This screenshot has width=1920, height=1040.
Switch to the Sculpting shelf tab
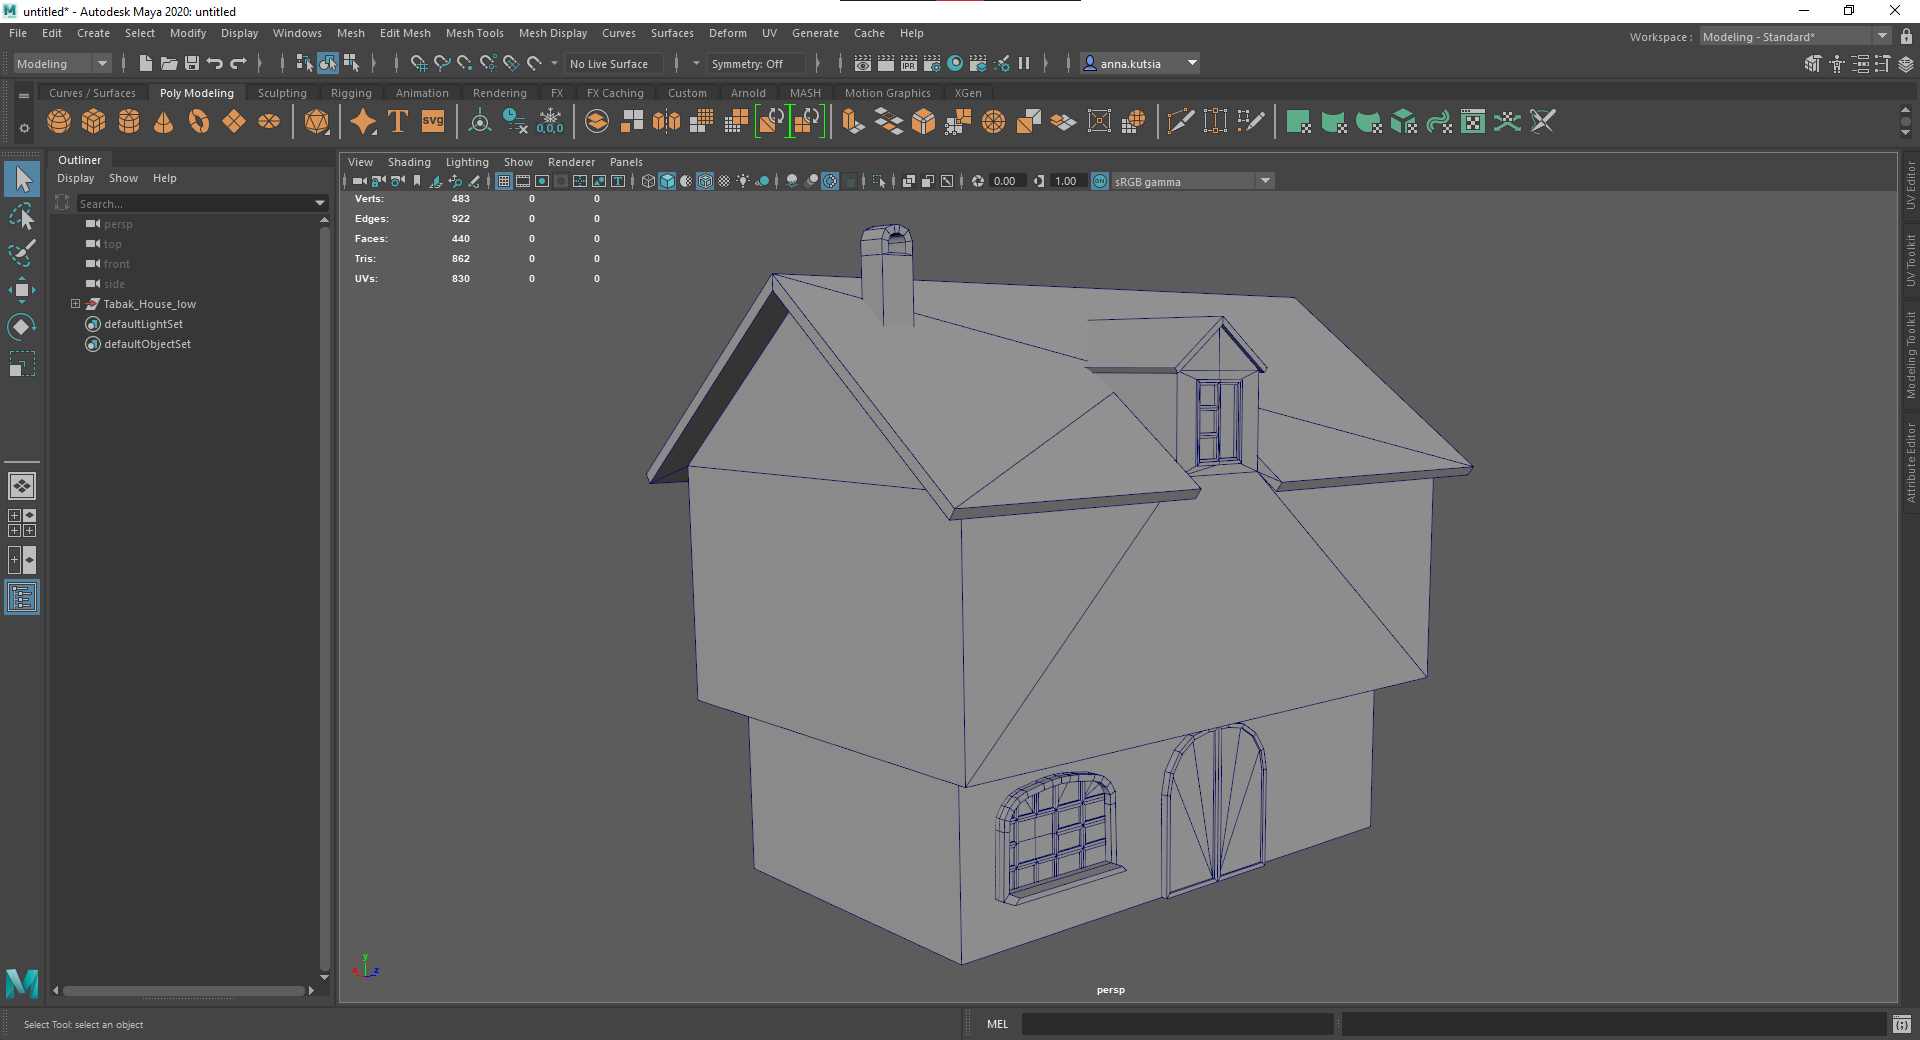[x=282, y=93]
